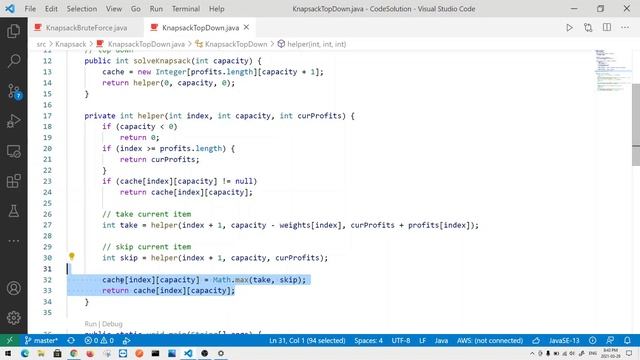Open Source Control view with badge

coord(14,91)
